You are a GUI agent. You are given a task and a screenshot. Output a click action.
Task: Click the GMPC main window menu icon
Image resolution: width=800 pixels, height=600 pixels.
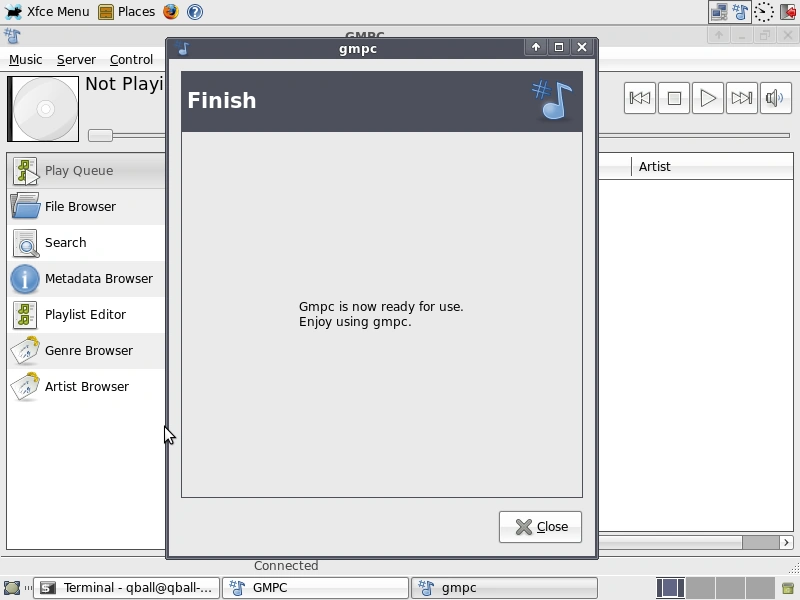12,36
